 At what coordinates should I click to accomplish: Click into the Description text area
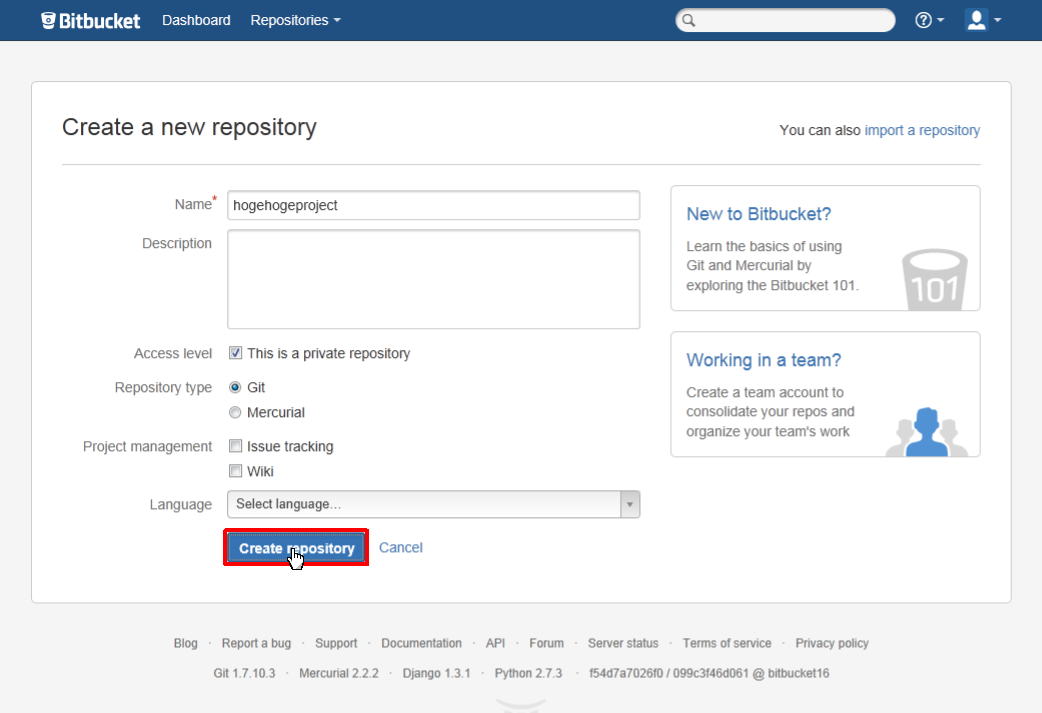click(x=433, y=279)
